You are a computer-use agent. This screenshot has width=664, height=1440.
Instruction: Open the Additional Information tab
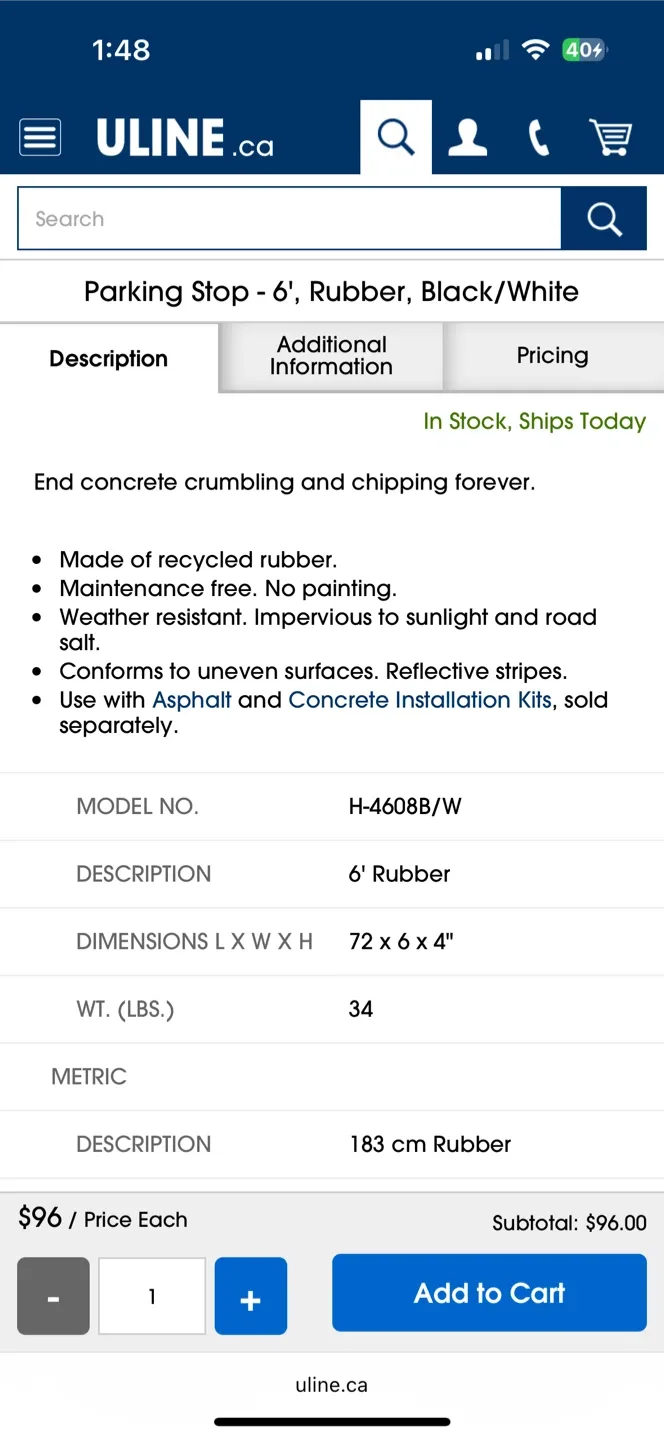331,356
